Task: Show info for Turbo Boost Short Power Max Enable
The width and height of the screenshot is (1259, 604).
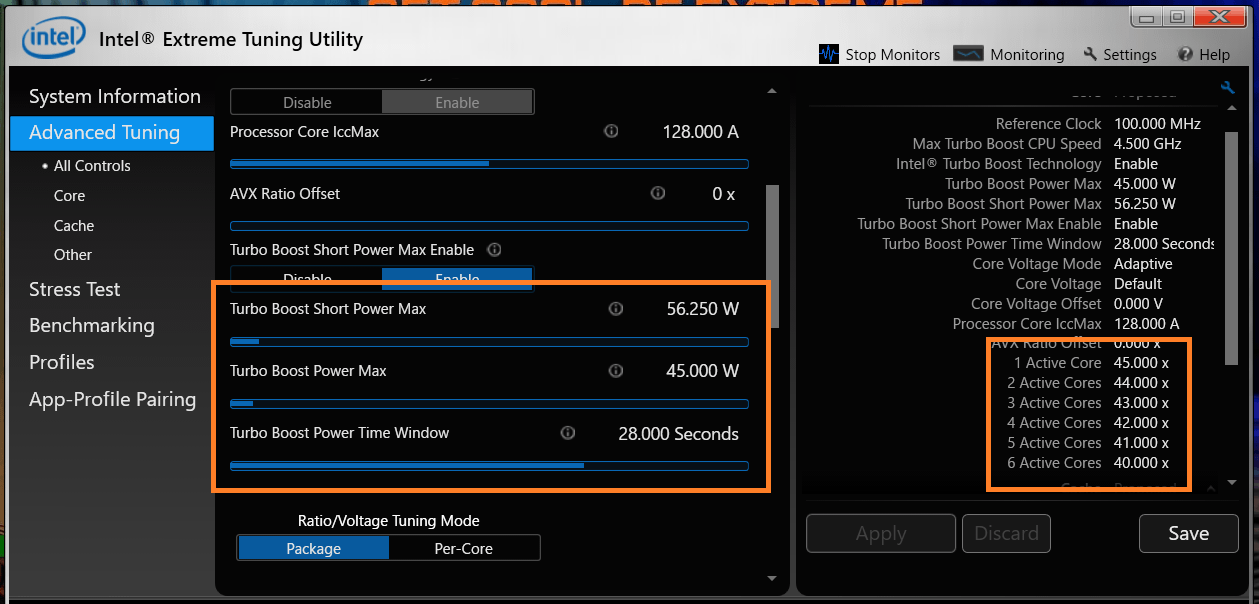Action: pos(493,249)
